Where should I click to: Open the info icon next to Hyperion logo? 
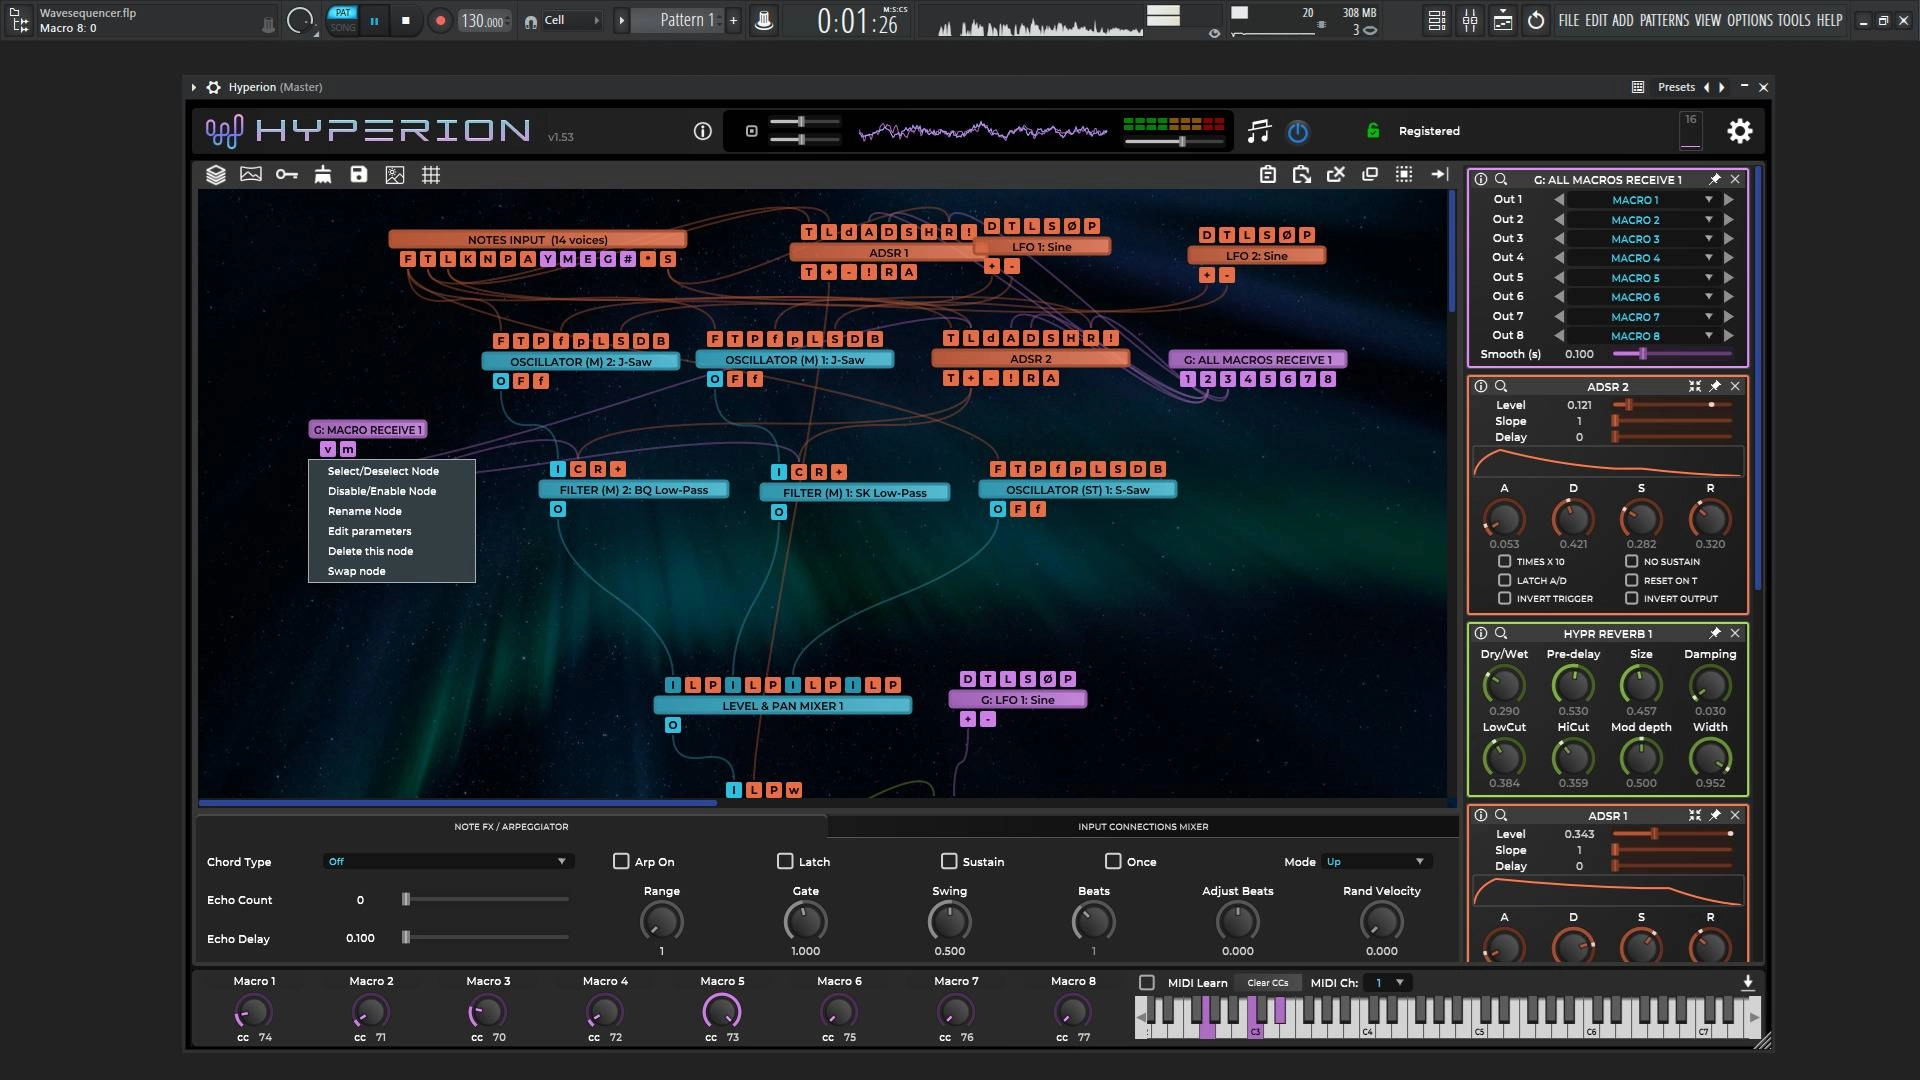[x=703, y=131]
